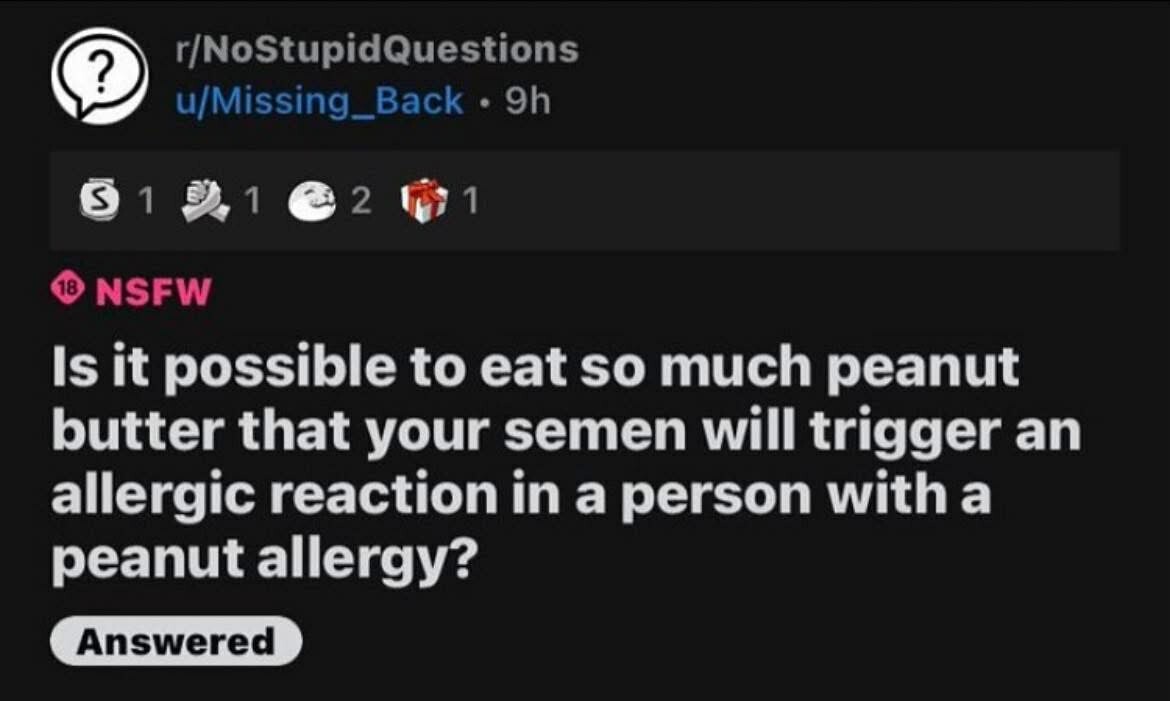Click the smiling face award icon
This screenshot has width=1170, height=701.
[313, 200]
